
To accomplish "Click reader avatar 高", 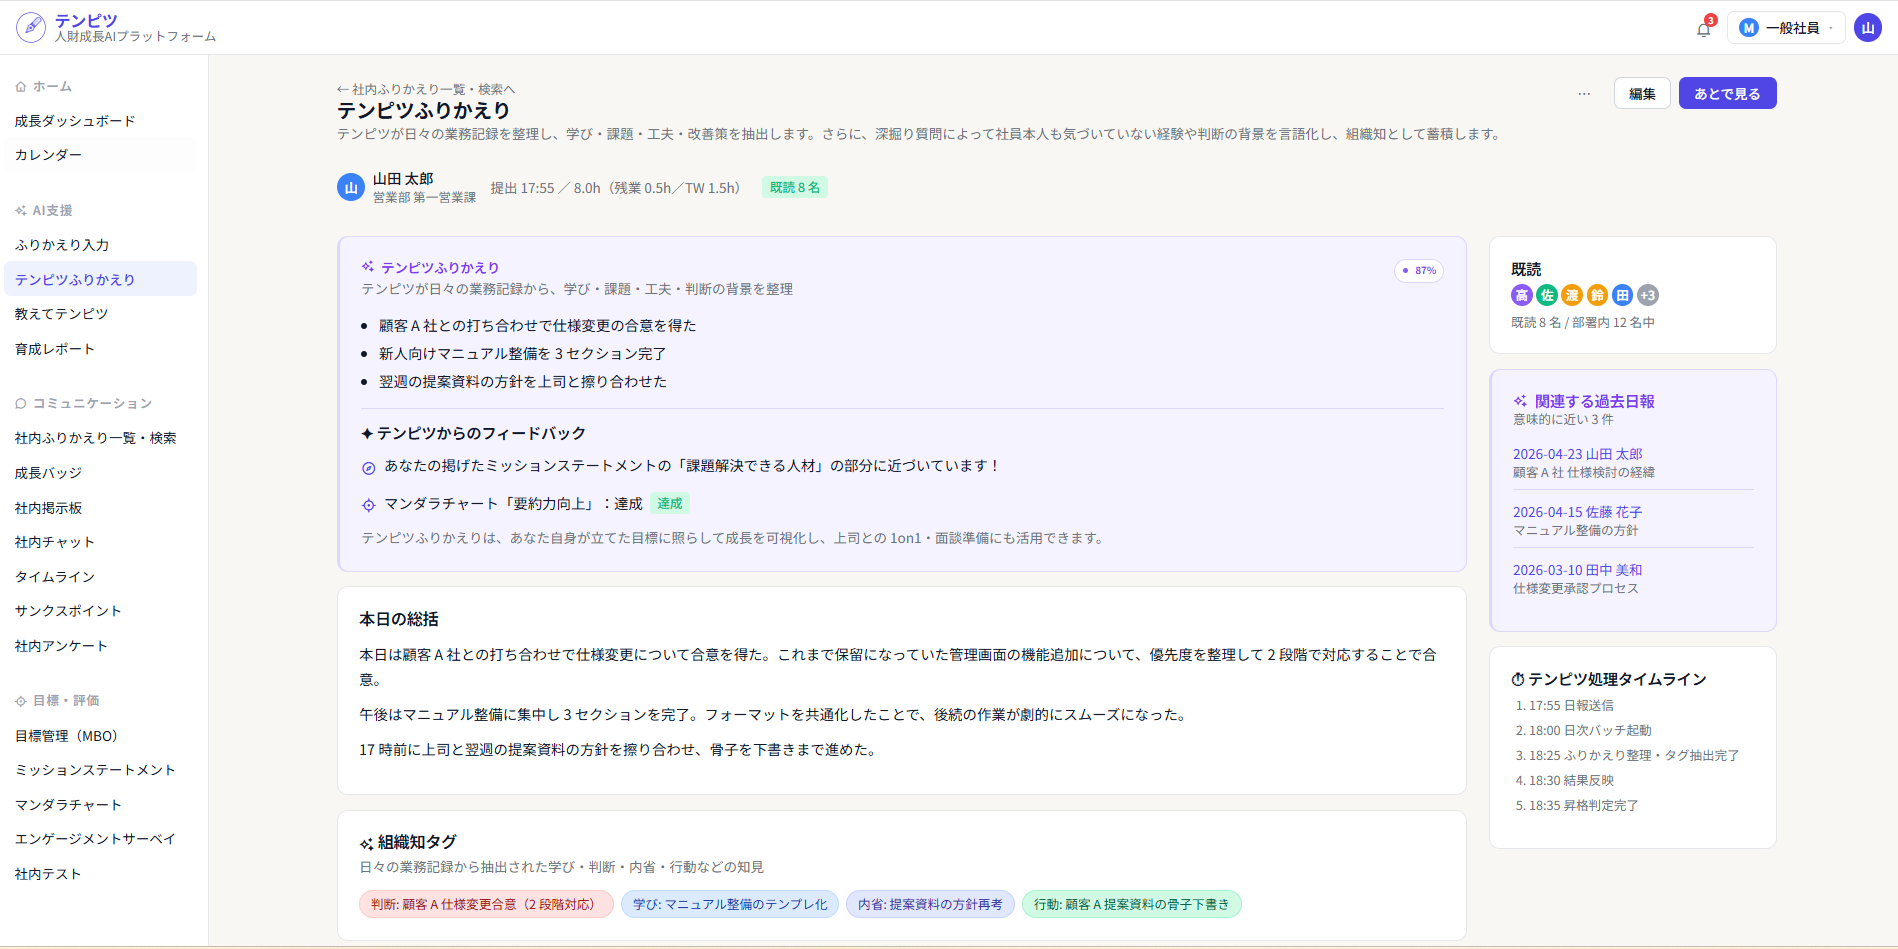I will tap(1522, 295).
